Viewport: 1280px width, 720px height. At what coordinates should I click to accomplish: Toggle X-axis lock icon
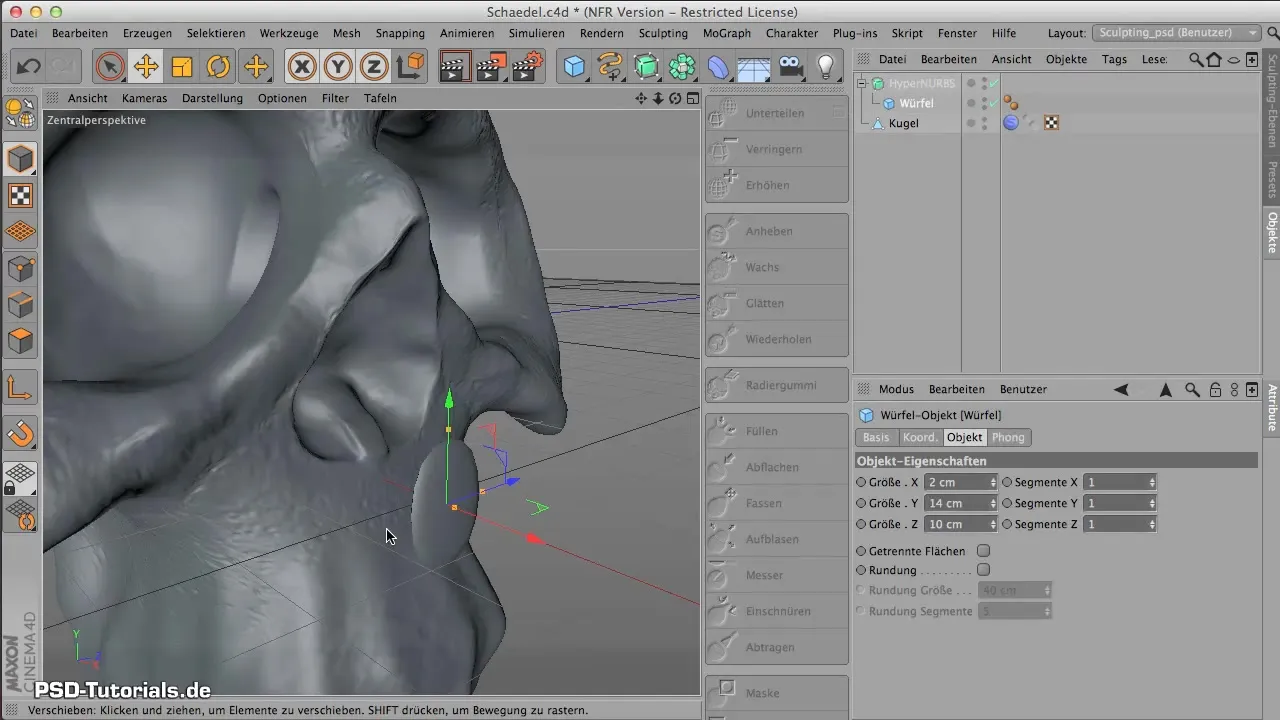[302, 67]
